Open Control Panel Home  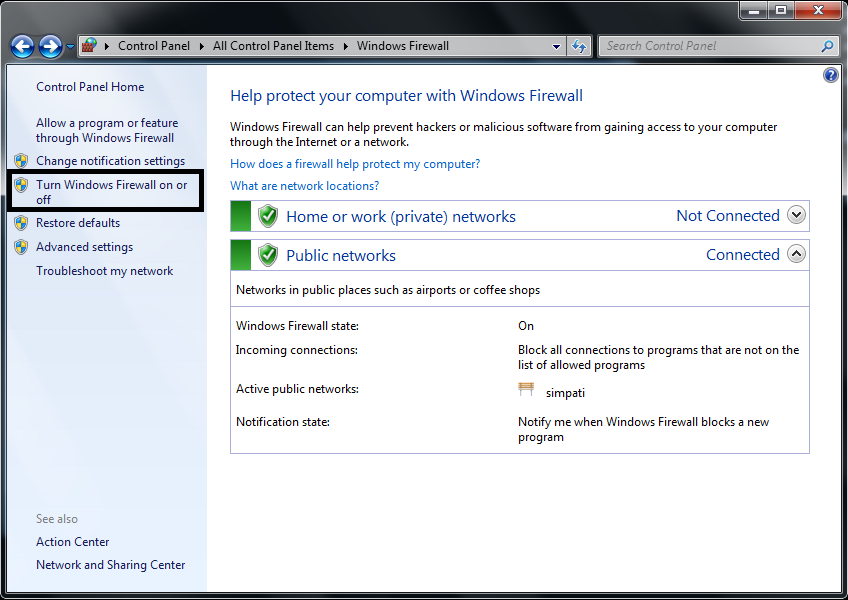coord(90,87)
